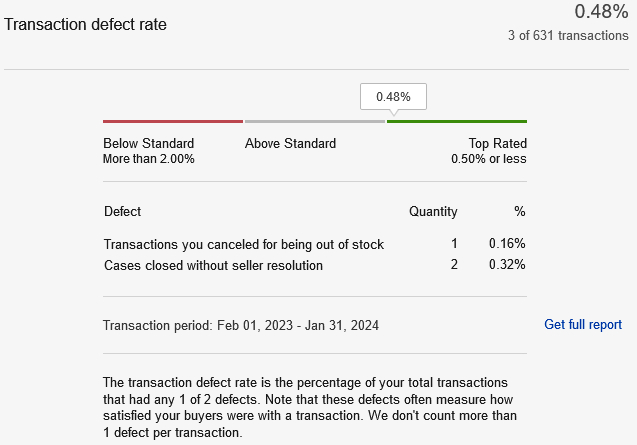Open the Get full report link
637x445 pixels.
583,324
